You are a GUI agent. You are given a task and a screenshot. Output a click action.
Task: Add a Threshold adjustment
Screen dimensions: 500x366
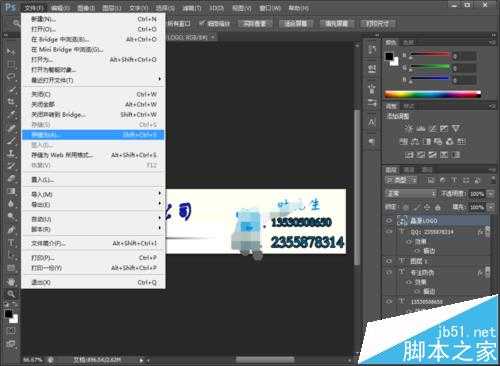click(432, 155)
